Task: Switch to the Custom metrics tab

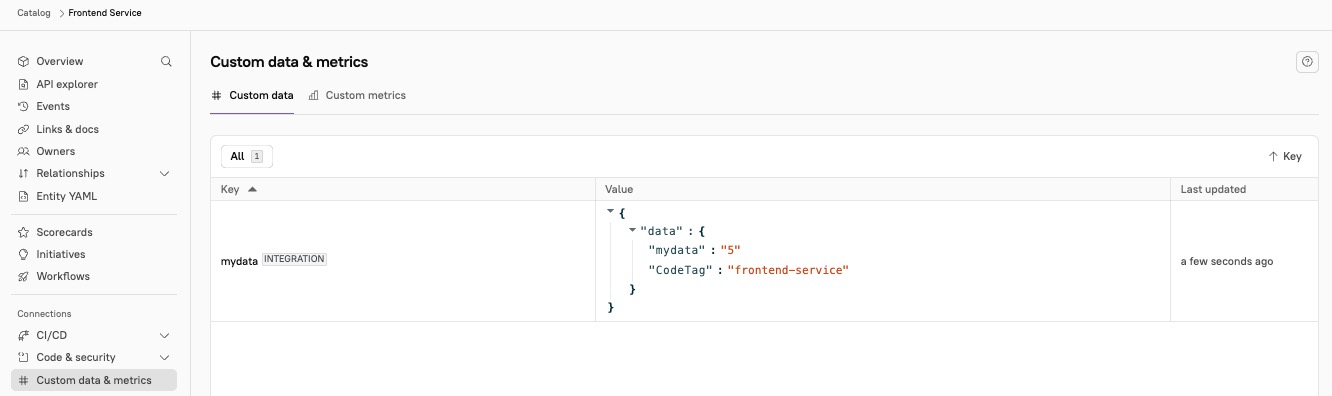Action: [357, 96]
